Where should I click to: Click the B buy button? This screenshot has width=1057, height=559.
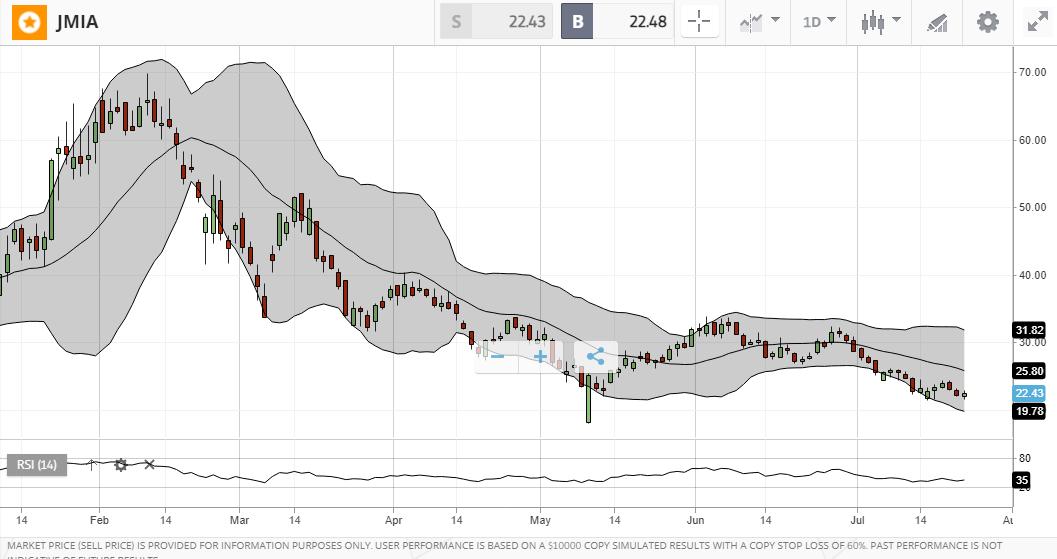pos(577,22)
